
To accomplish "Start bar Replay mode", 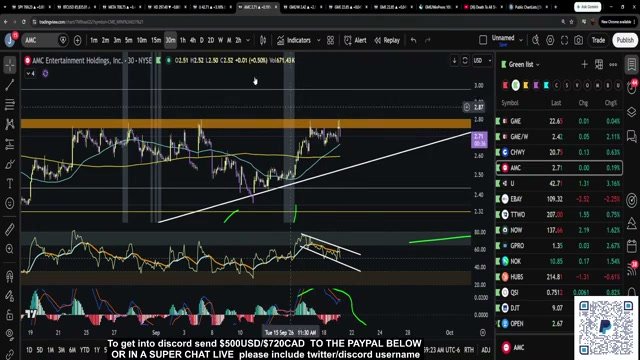I will click(x=387, y=40).
